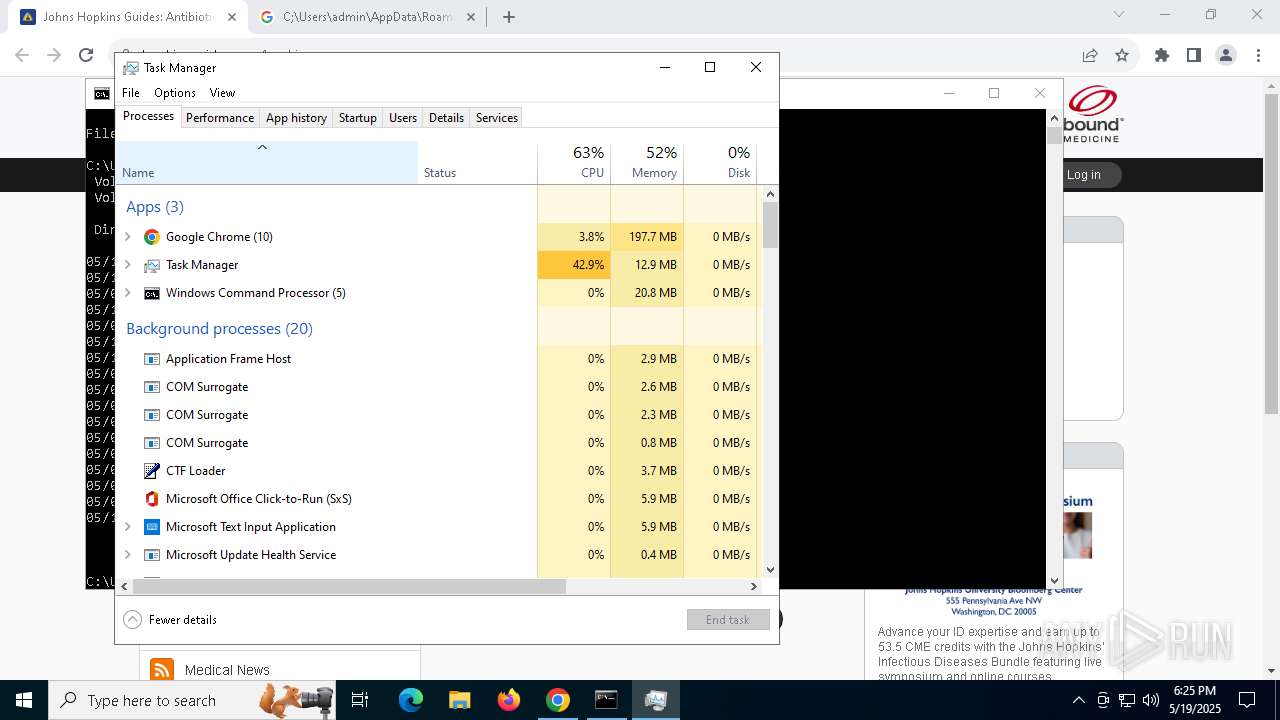Image resolution: width=1280 pixels, height=720 pixels.
Task: Click the taskbar clock showing 6:25 PM
Action: tap(1194, 700)
